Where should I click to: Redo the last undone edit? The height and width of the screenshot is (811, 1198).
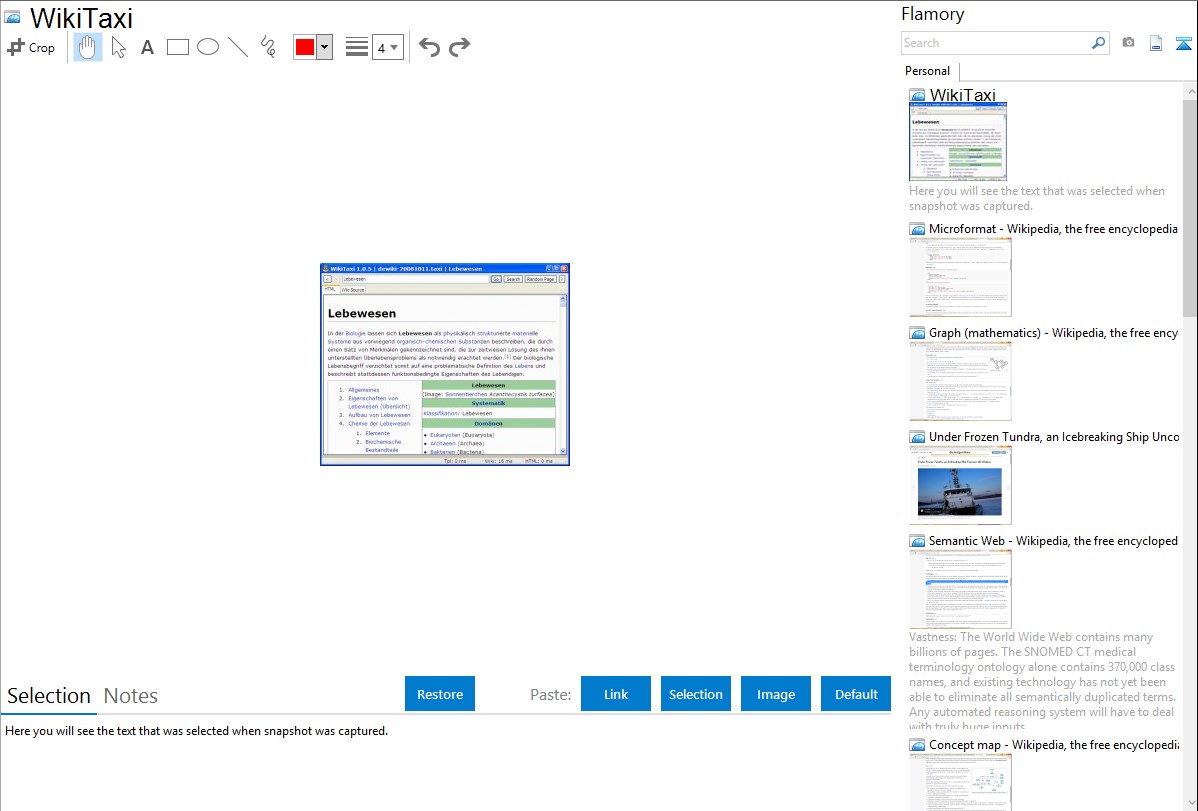(x=459, y=47)
